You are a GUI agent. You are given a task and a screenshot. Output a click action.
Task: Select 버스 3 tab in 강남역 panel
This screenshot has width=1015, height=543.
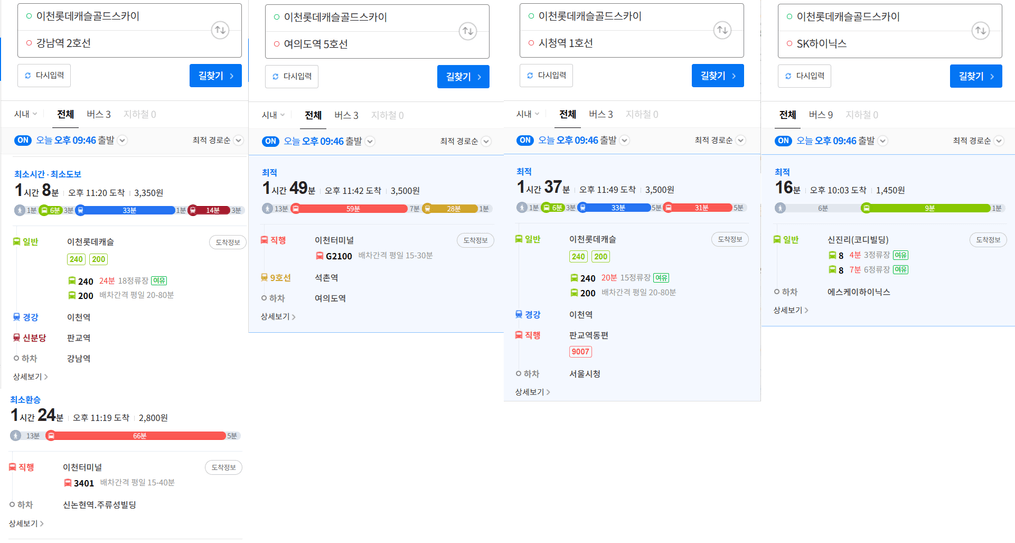[x=98, y=114]
